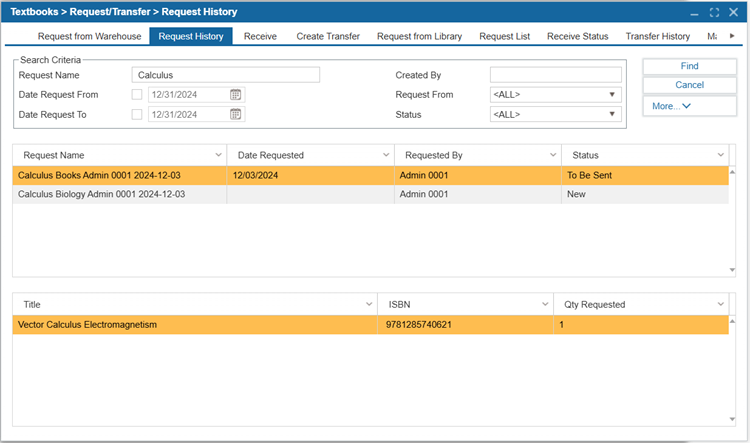Click the Request Name input field

pos(226,75)
